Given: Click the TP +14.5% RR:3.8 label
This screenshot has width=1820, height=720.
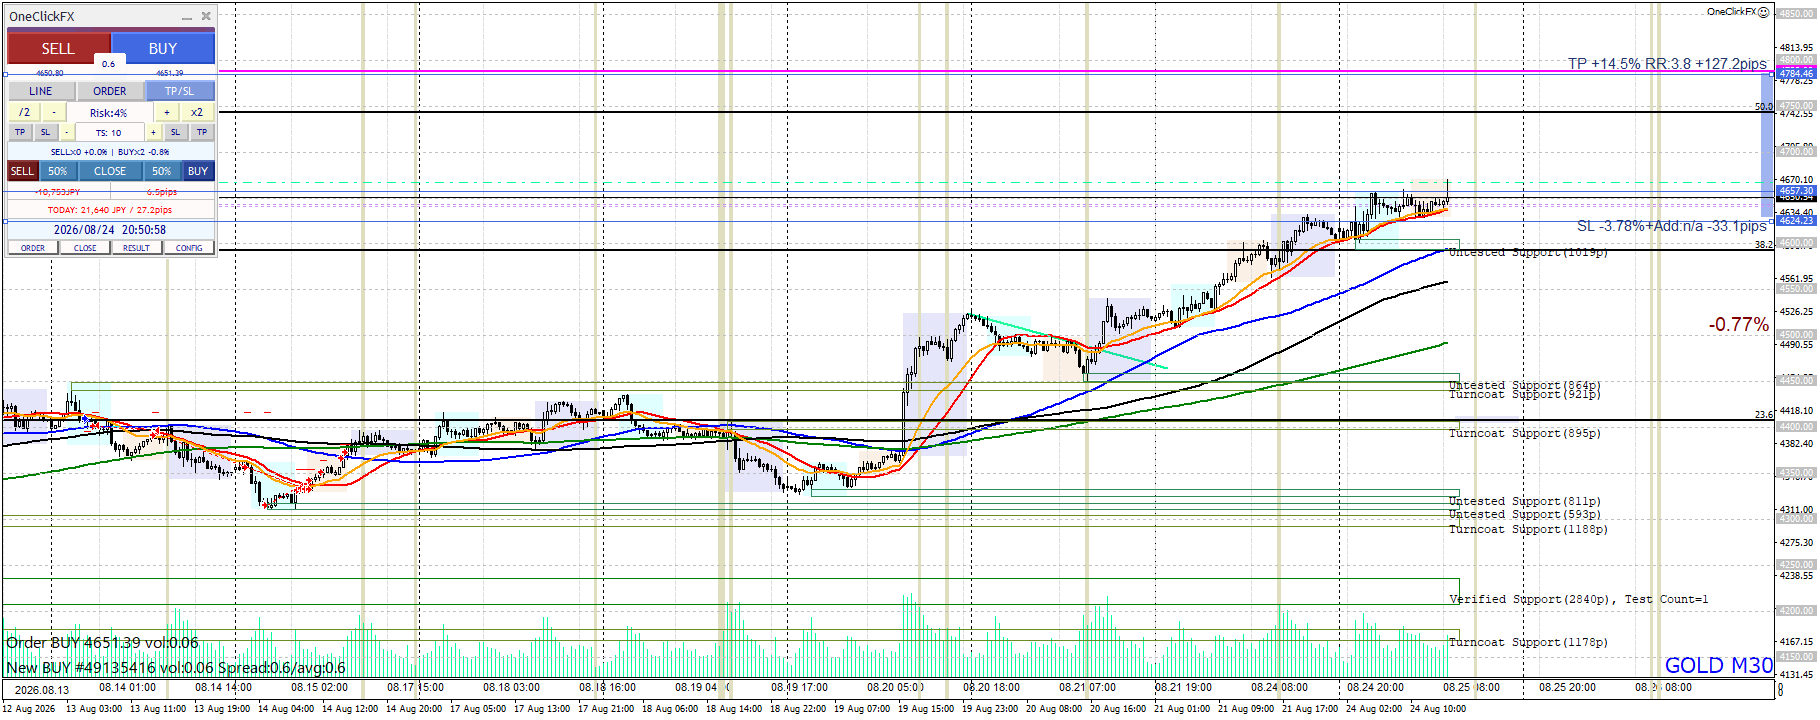Looking at the screenshot, I should click(x=1667, y=64).
